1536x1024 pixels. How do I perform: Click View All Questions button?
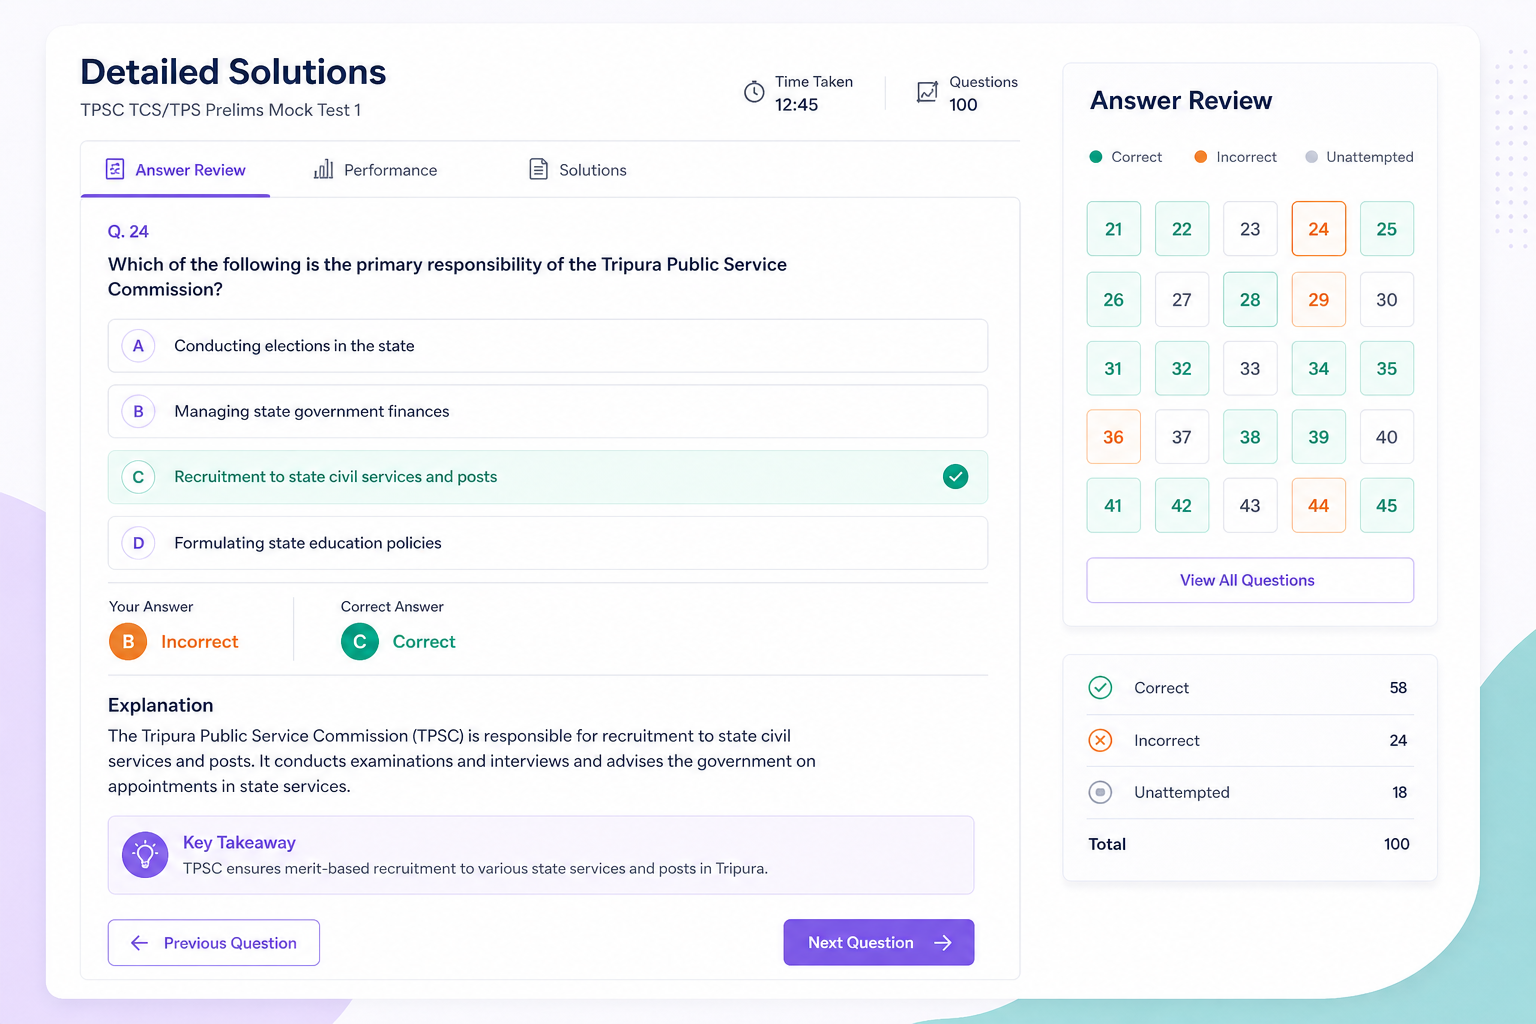[x=1250, y=580]
